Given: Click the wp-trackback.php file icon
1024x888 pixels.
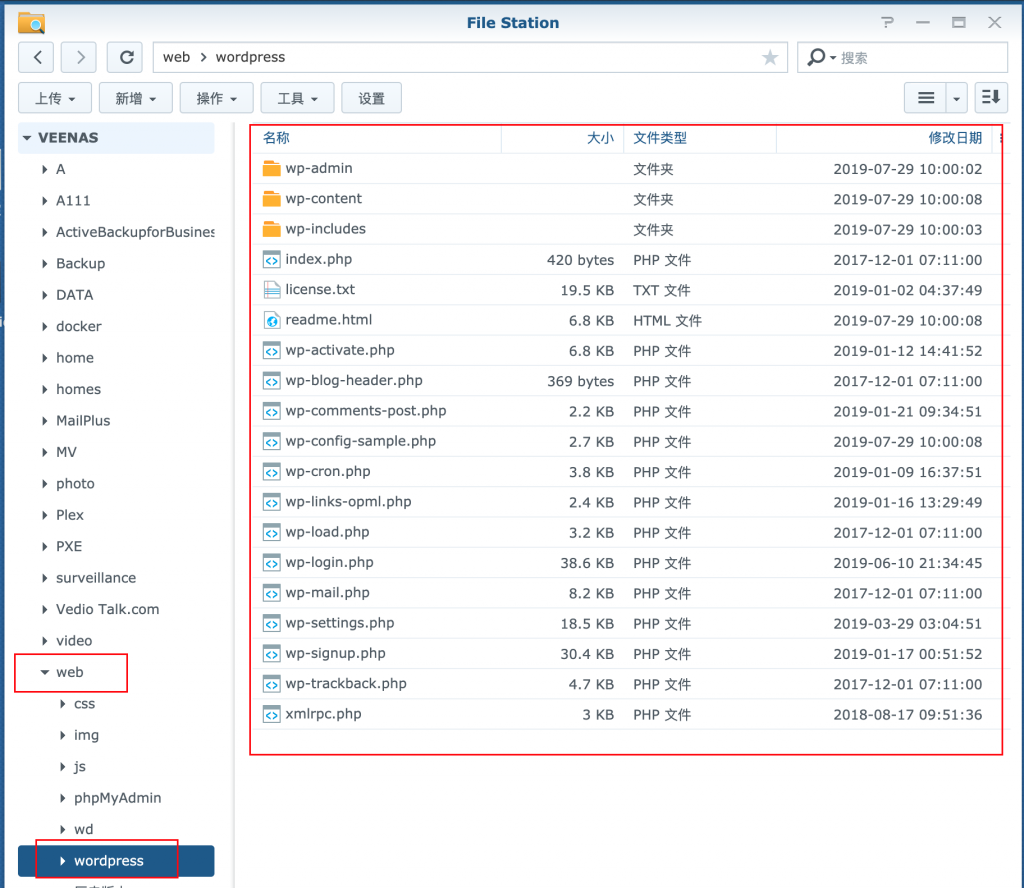Looking at the screenshot, I should coord(272,684).
